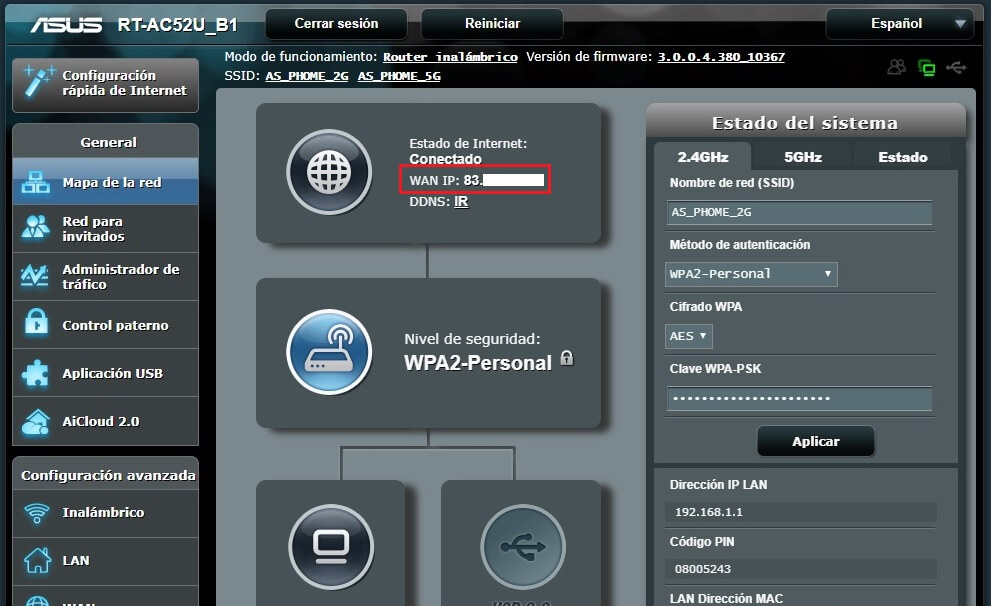Screen dimensions: 991x606
Task: Open AiCloud 2.0 menu item
Action: pos(106,421)
